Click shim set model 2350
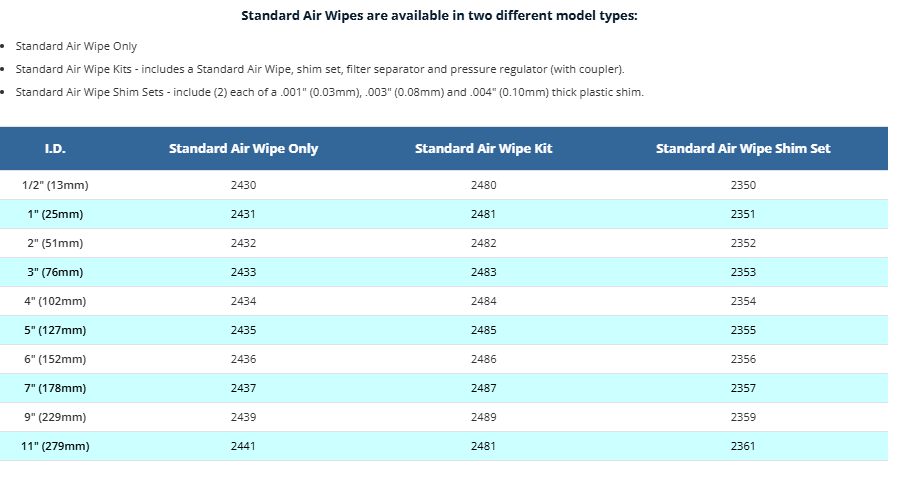The image size is (898, 483). pyautogui.click(x=743, y=185)
